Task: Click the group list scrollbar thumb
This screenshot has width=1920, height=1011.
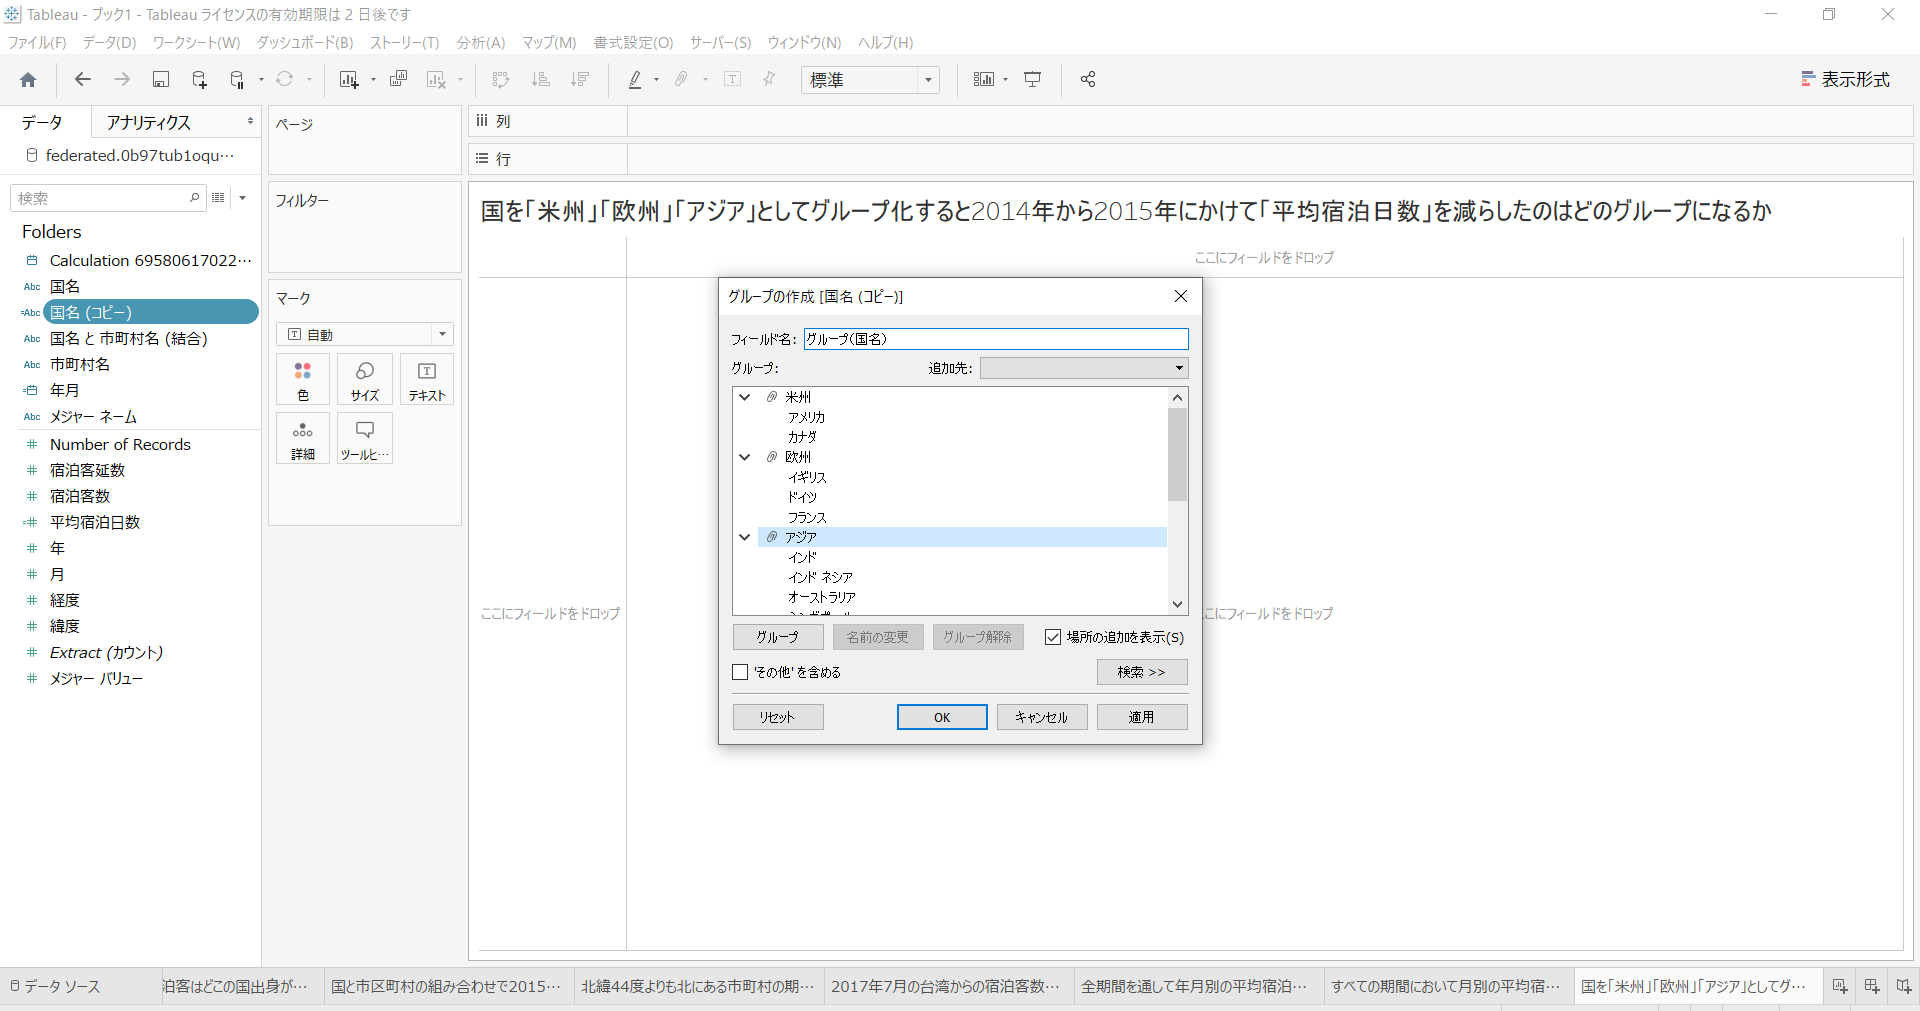Action: click(1177, 454)
